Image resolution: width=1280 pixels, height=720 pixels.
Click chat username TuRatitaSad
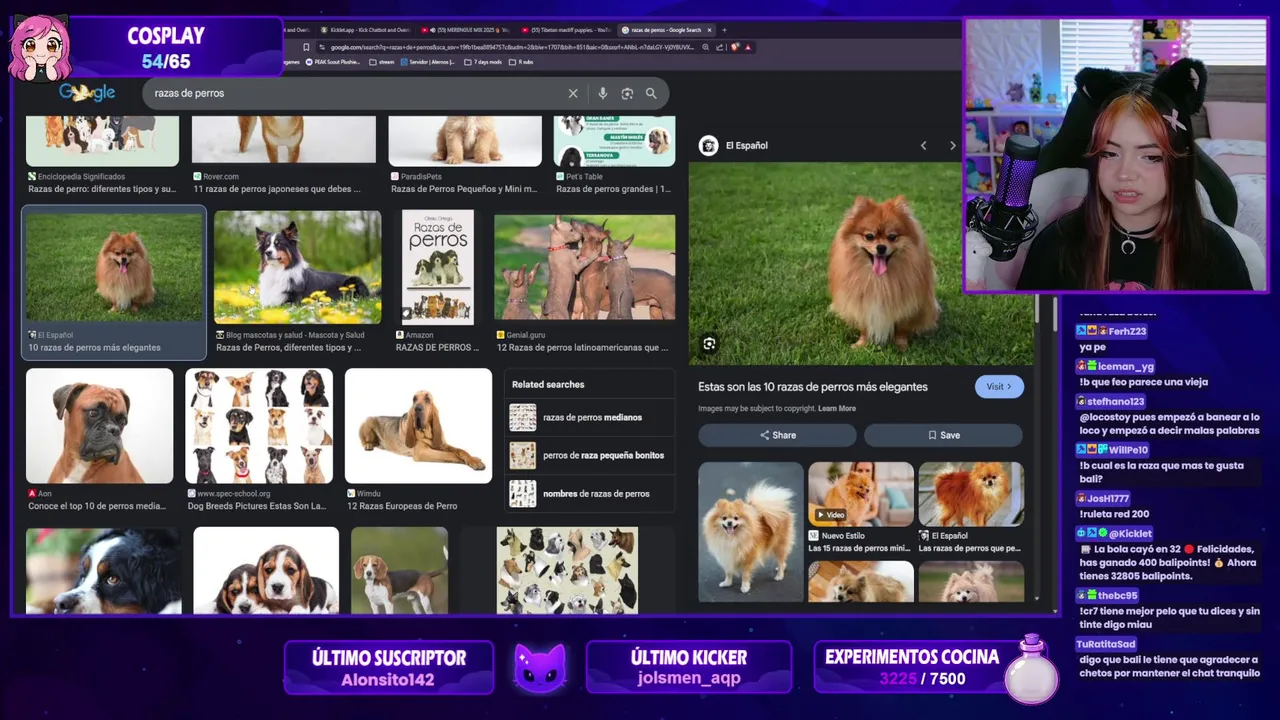pos(1106,644)
